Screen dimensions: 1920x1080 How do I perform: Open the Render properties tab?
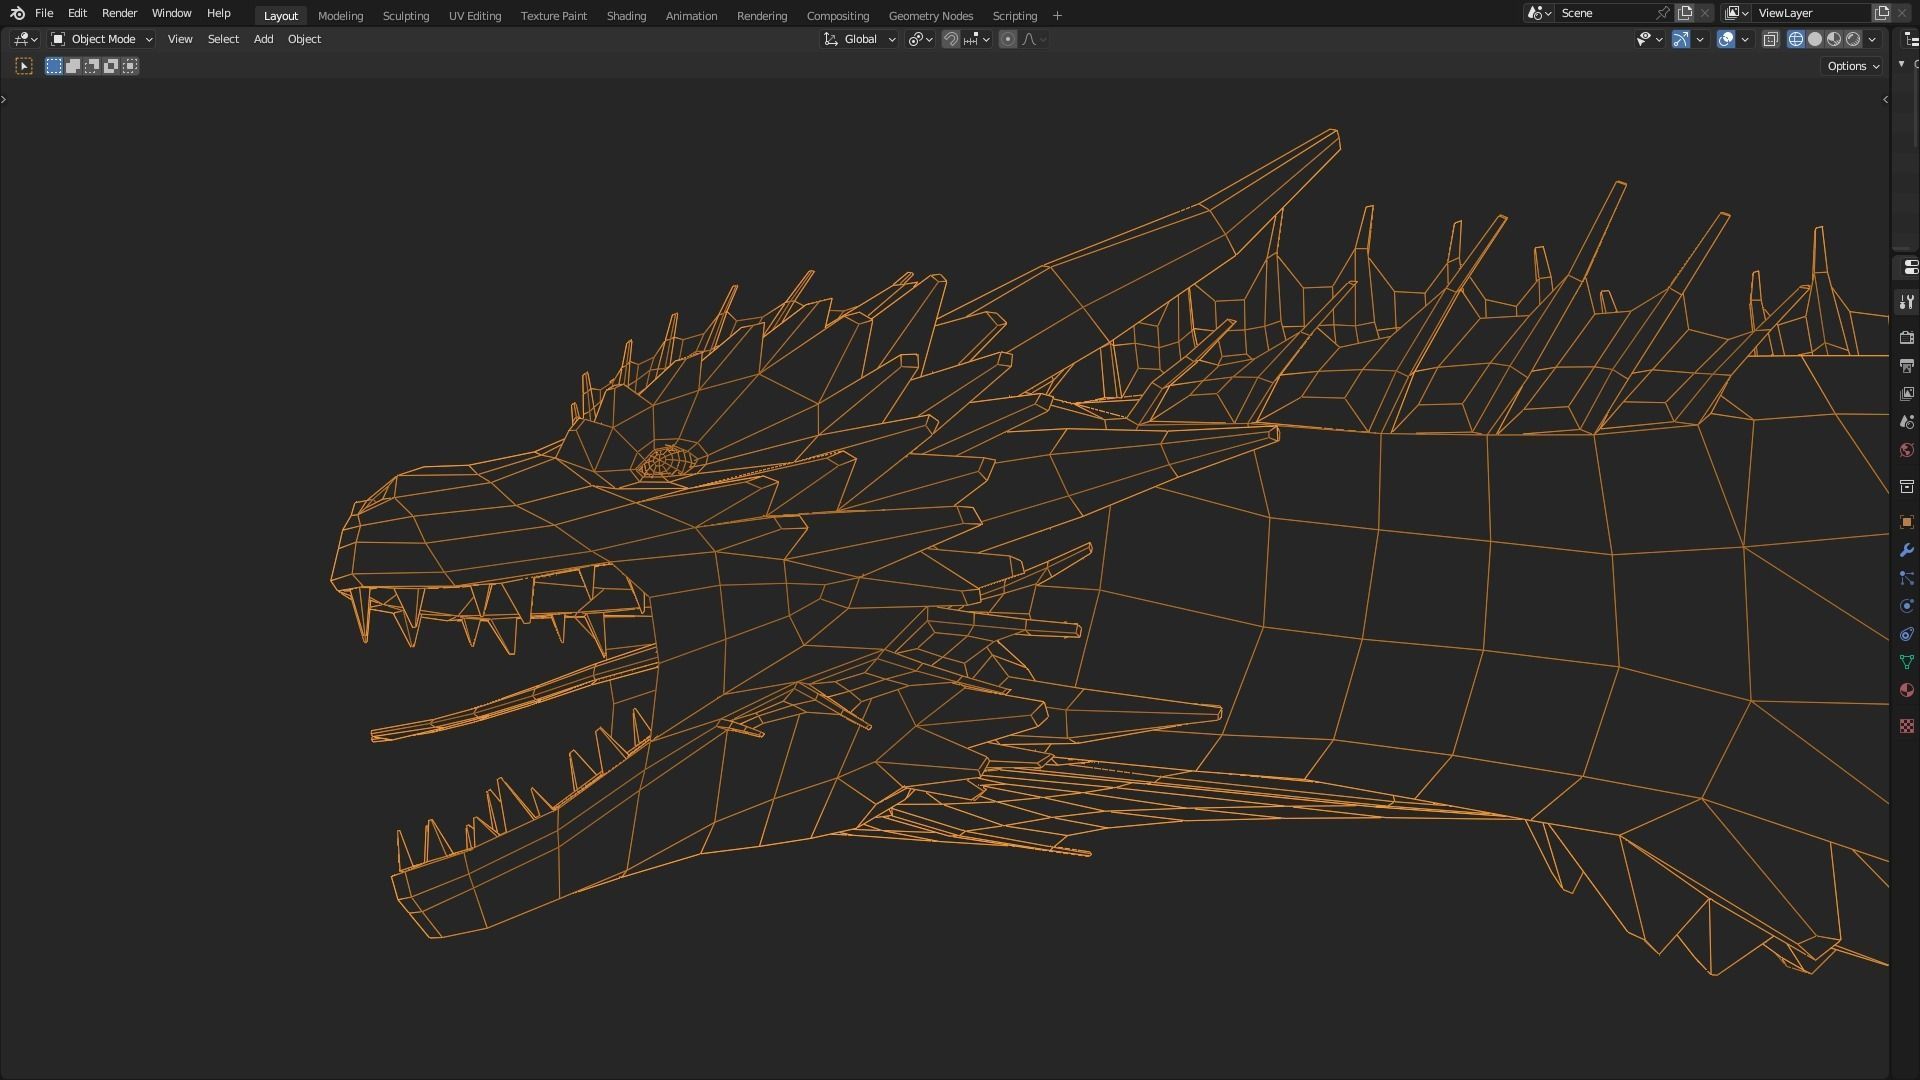click(1906, 338)
